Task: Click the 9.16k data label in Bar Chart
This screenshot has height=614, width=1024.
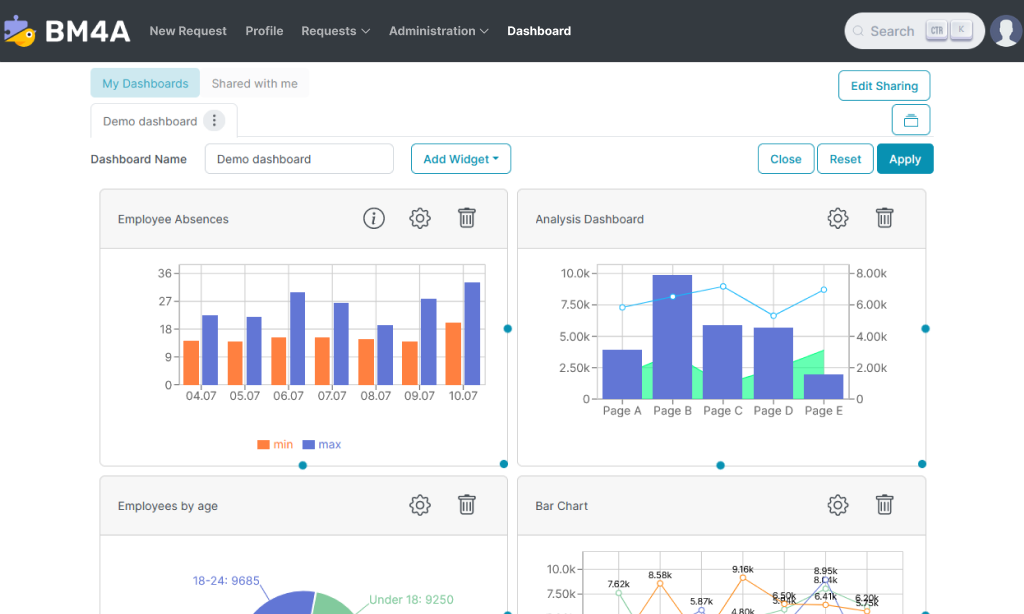Action: tap(743, 570)
